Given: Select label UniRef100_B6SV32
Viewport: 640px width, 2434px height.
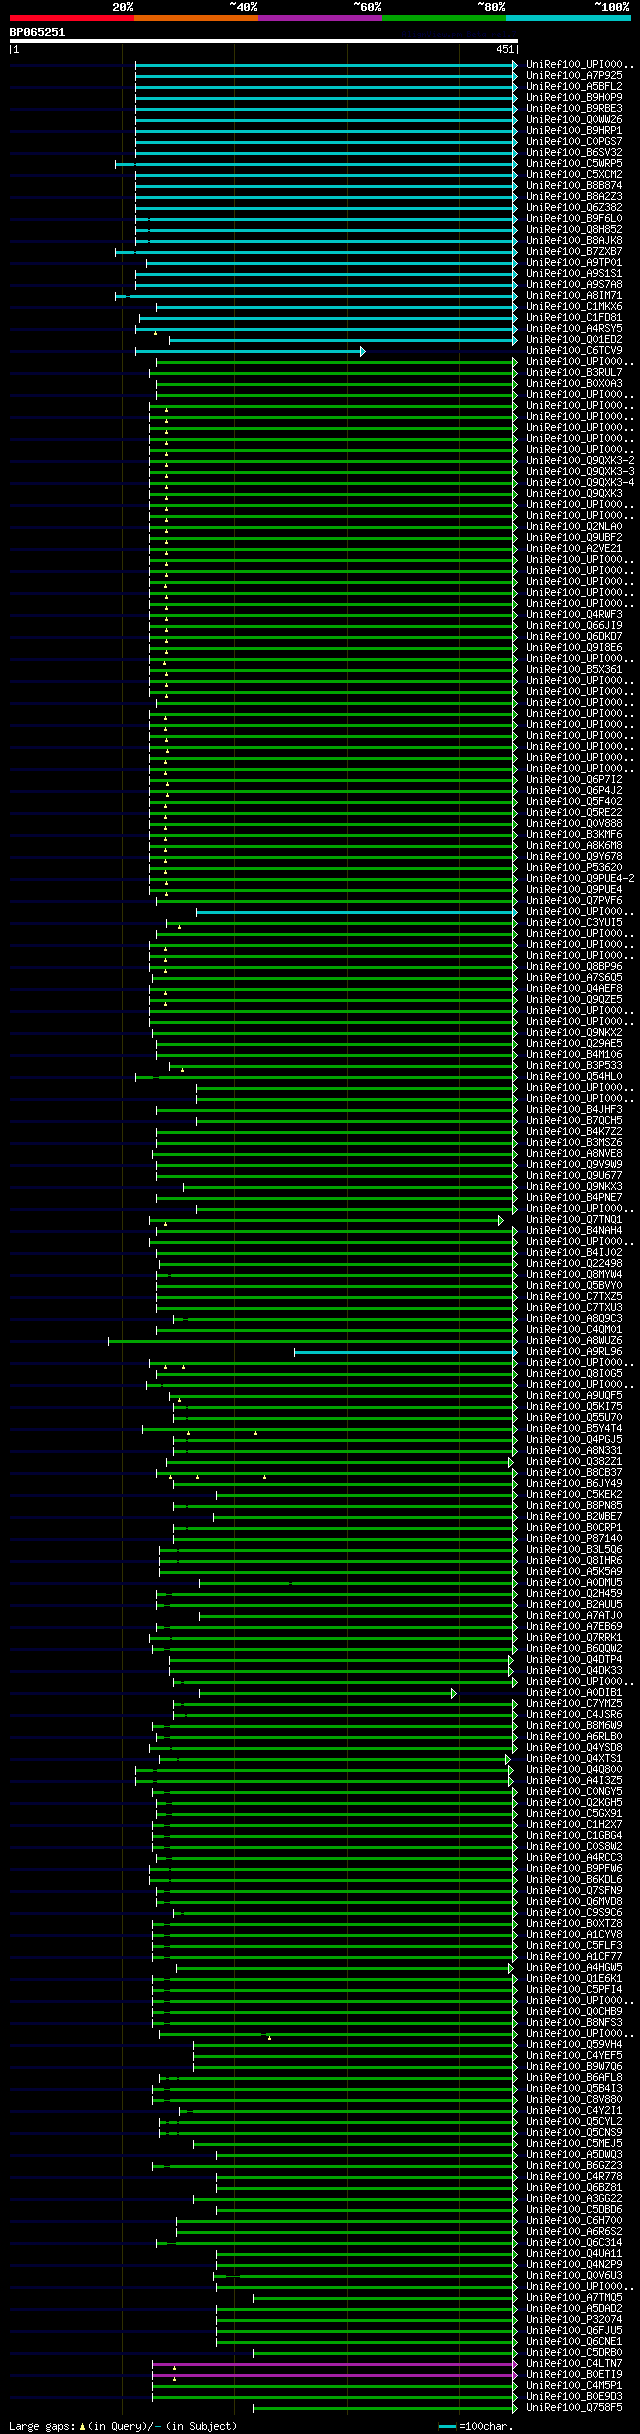Looking at the screenshot, I should click(x=574, y=153).
